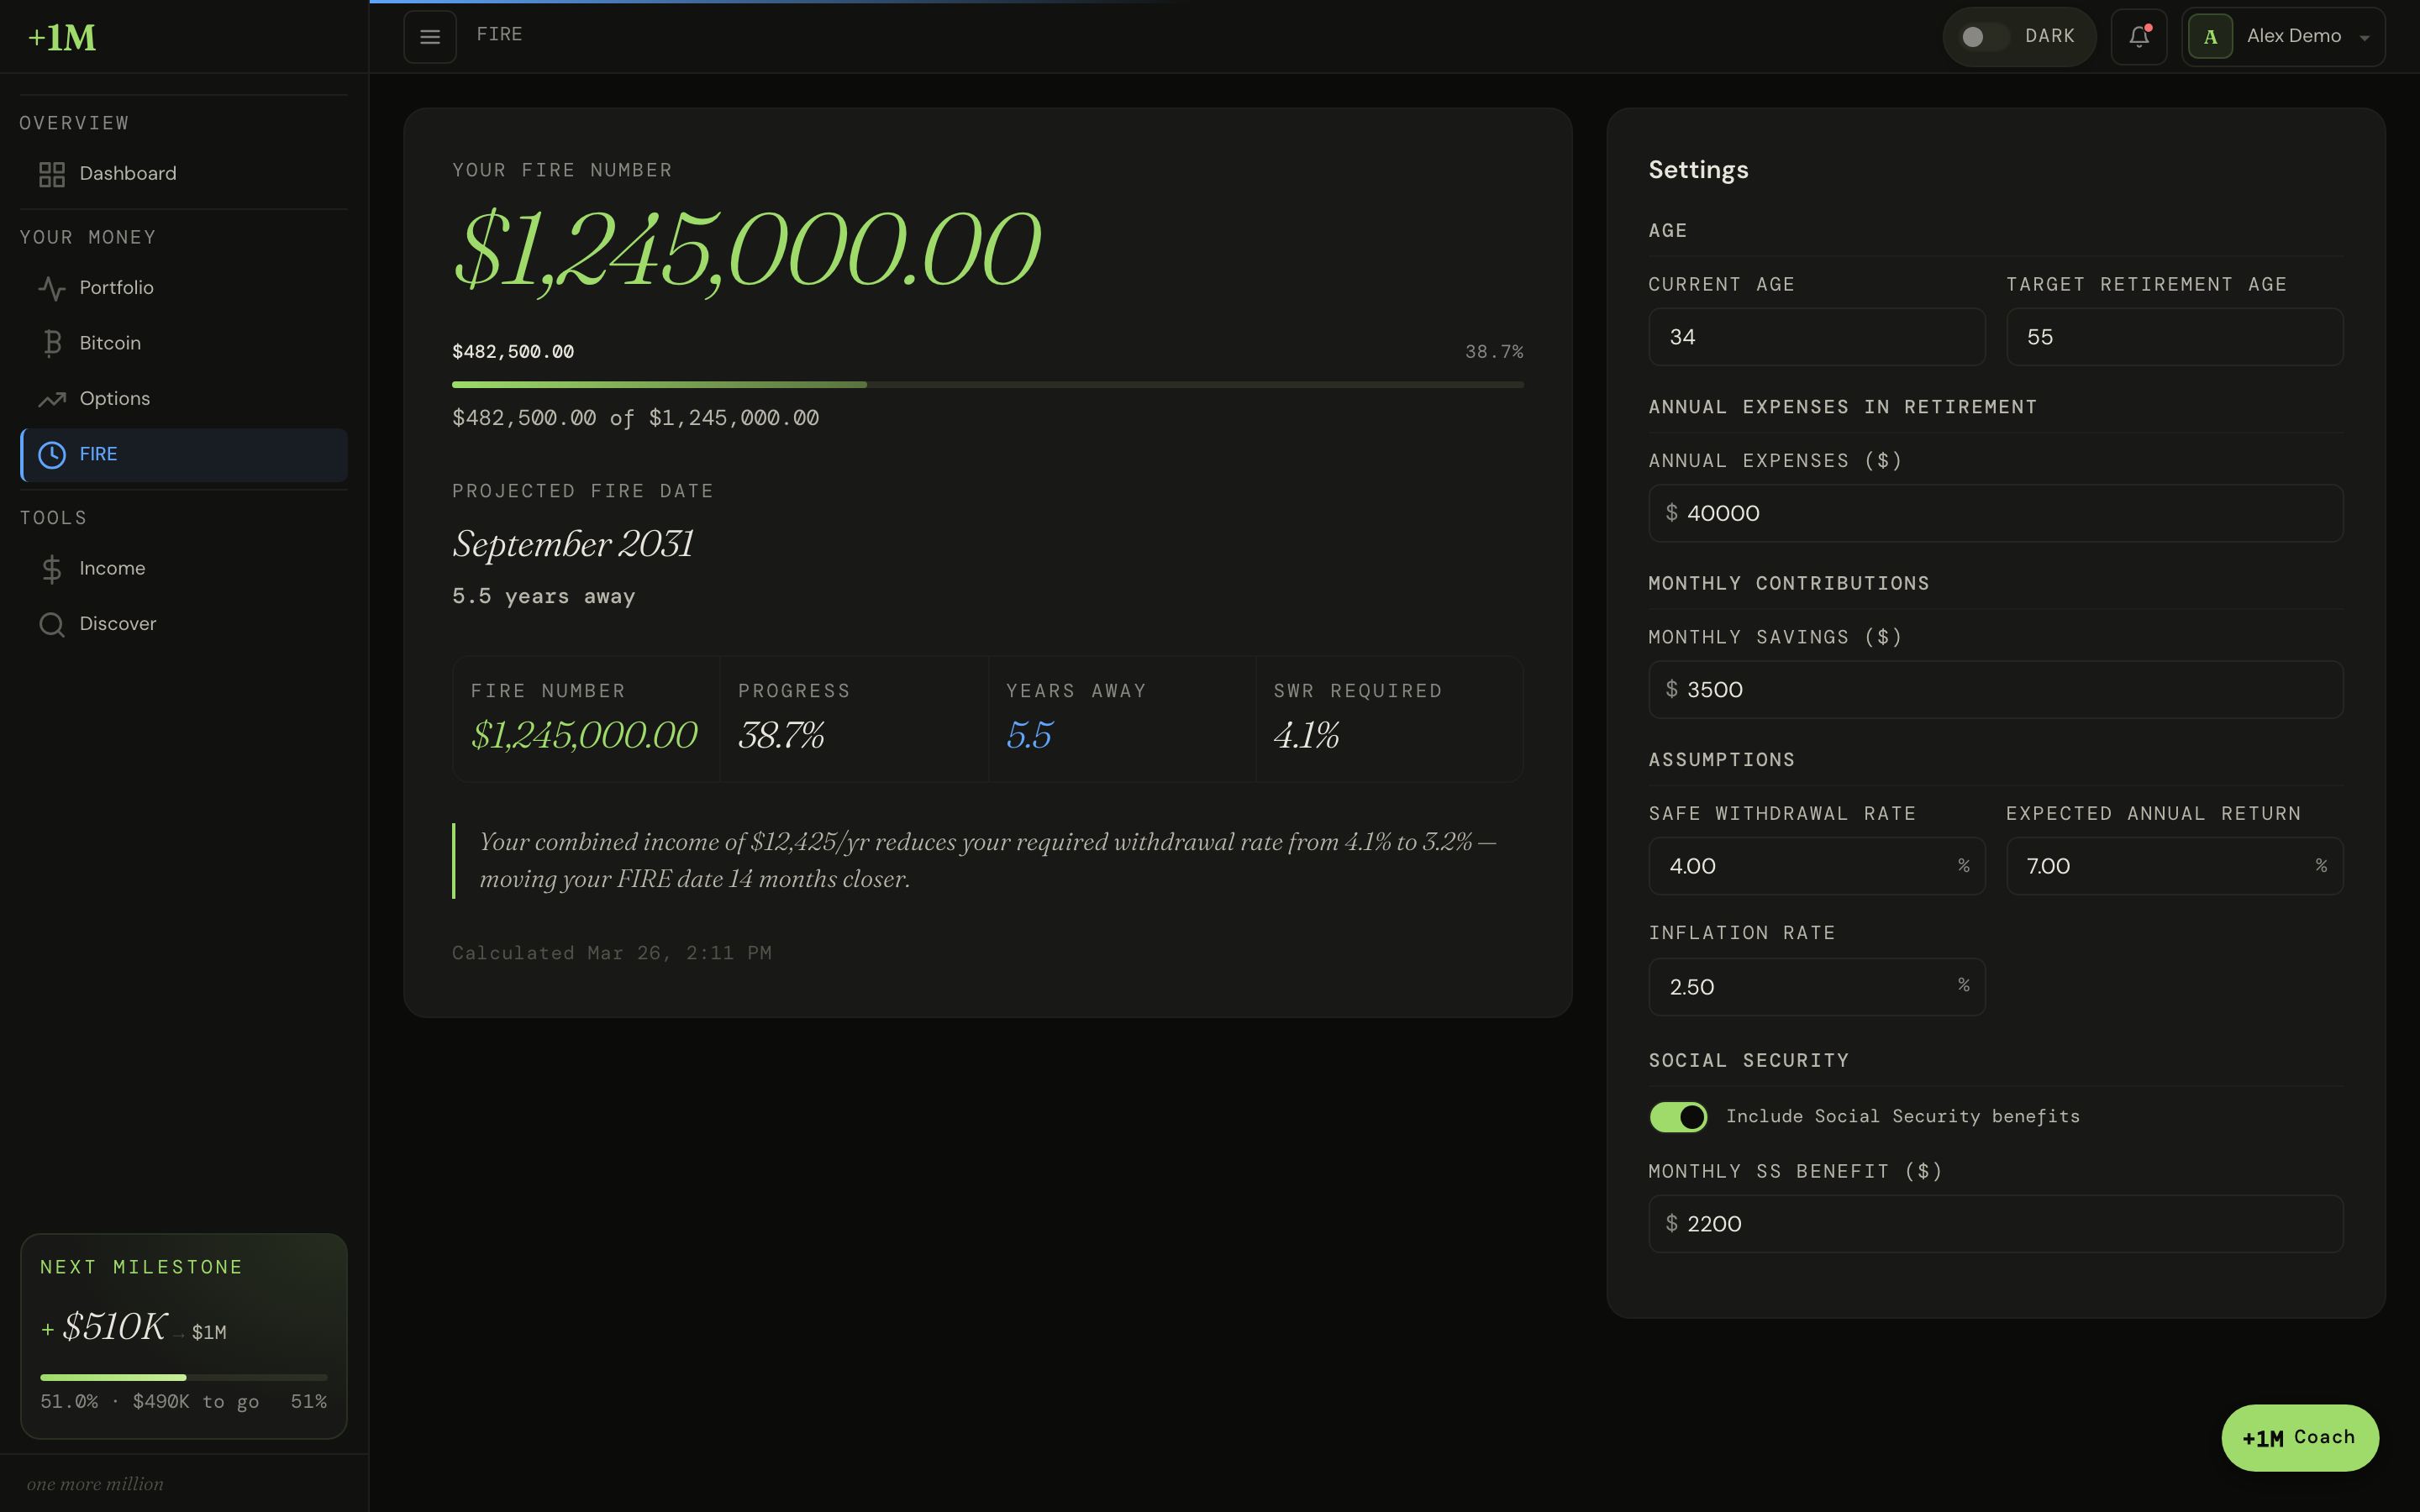
Task: Click the 38.7% Progress stat card
Action: click(853, 718)
